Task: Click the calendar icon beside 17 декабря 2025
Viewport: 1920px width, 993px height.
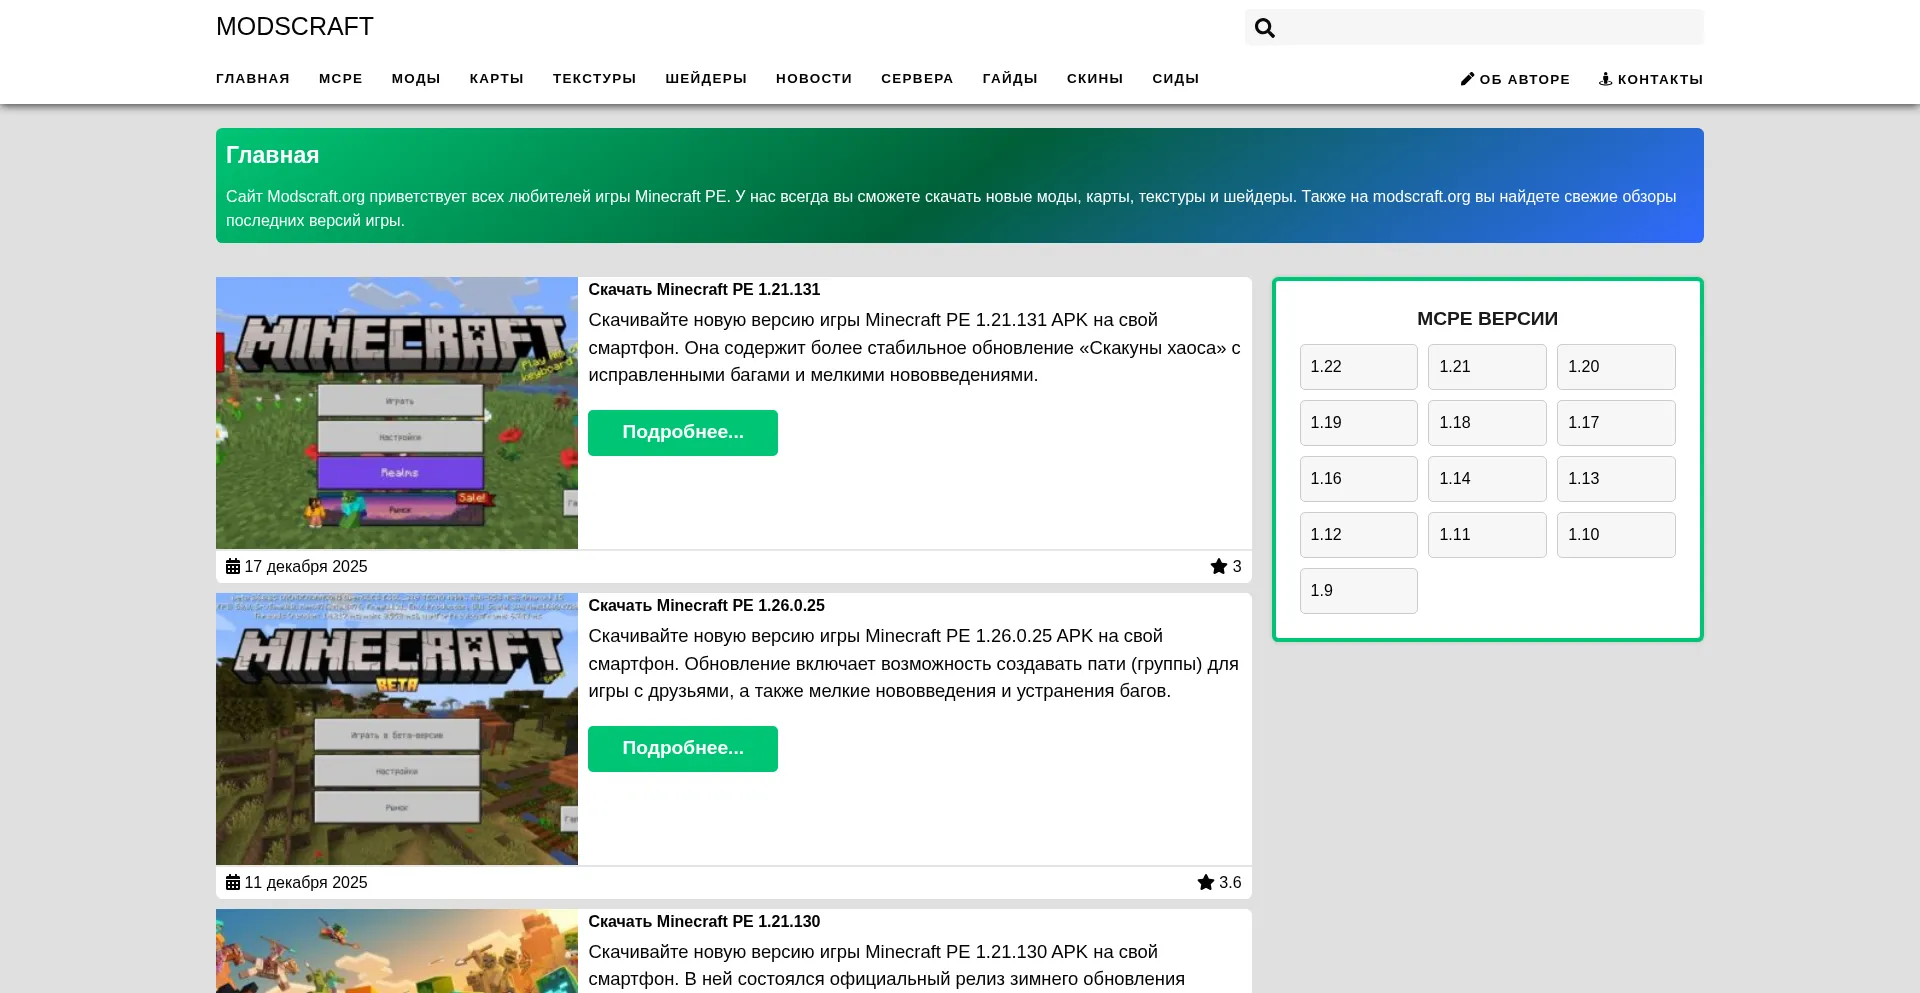Action: [x=233, y=566]
